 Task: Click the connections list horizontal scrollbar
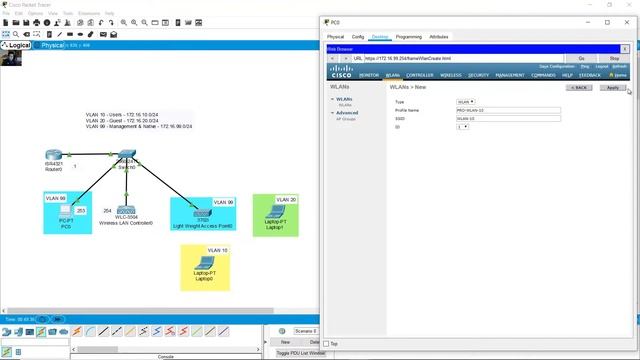(98, 349)
